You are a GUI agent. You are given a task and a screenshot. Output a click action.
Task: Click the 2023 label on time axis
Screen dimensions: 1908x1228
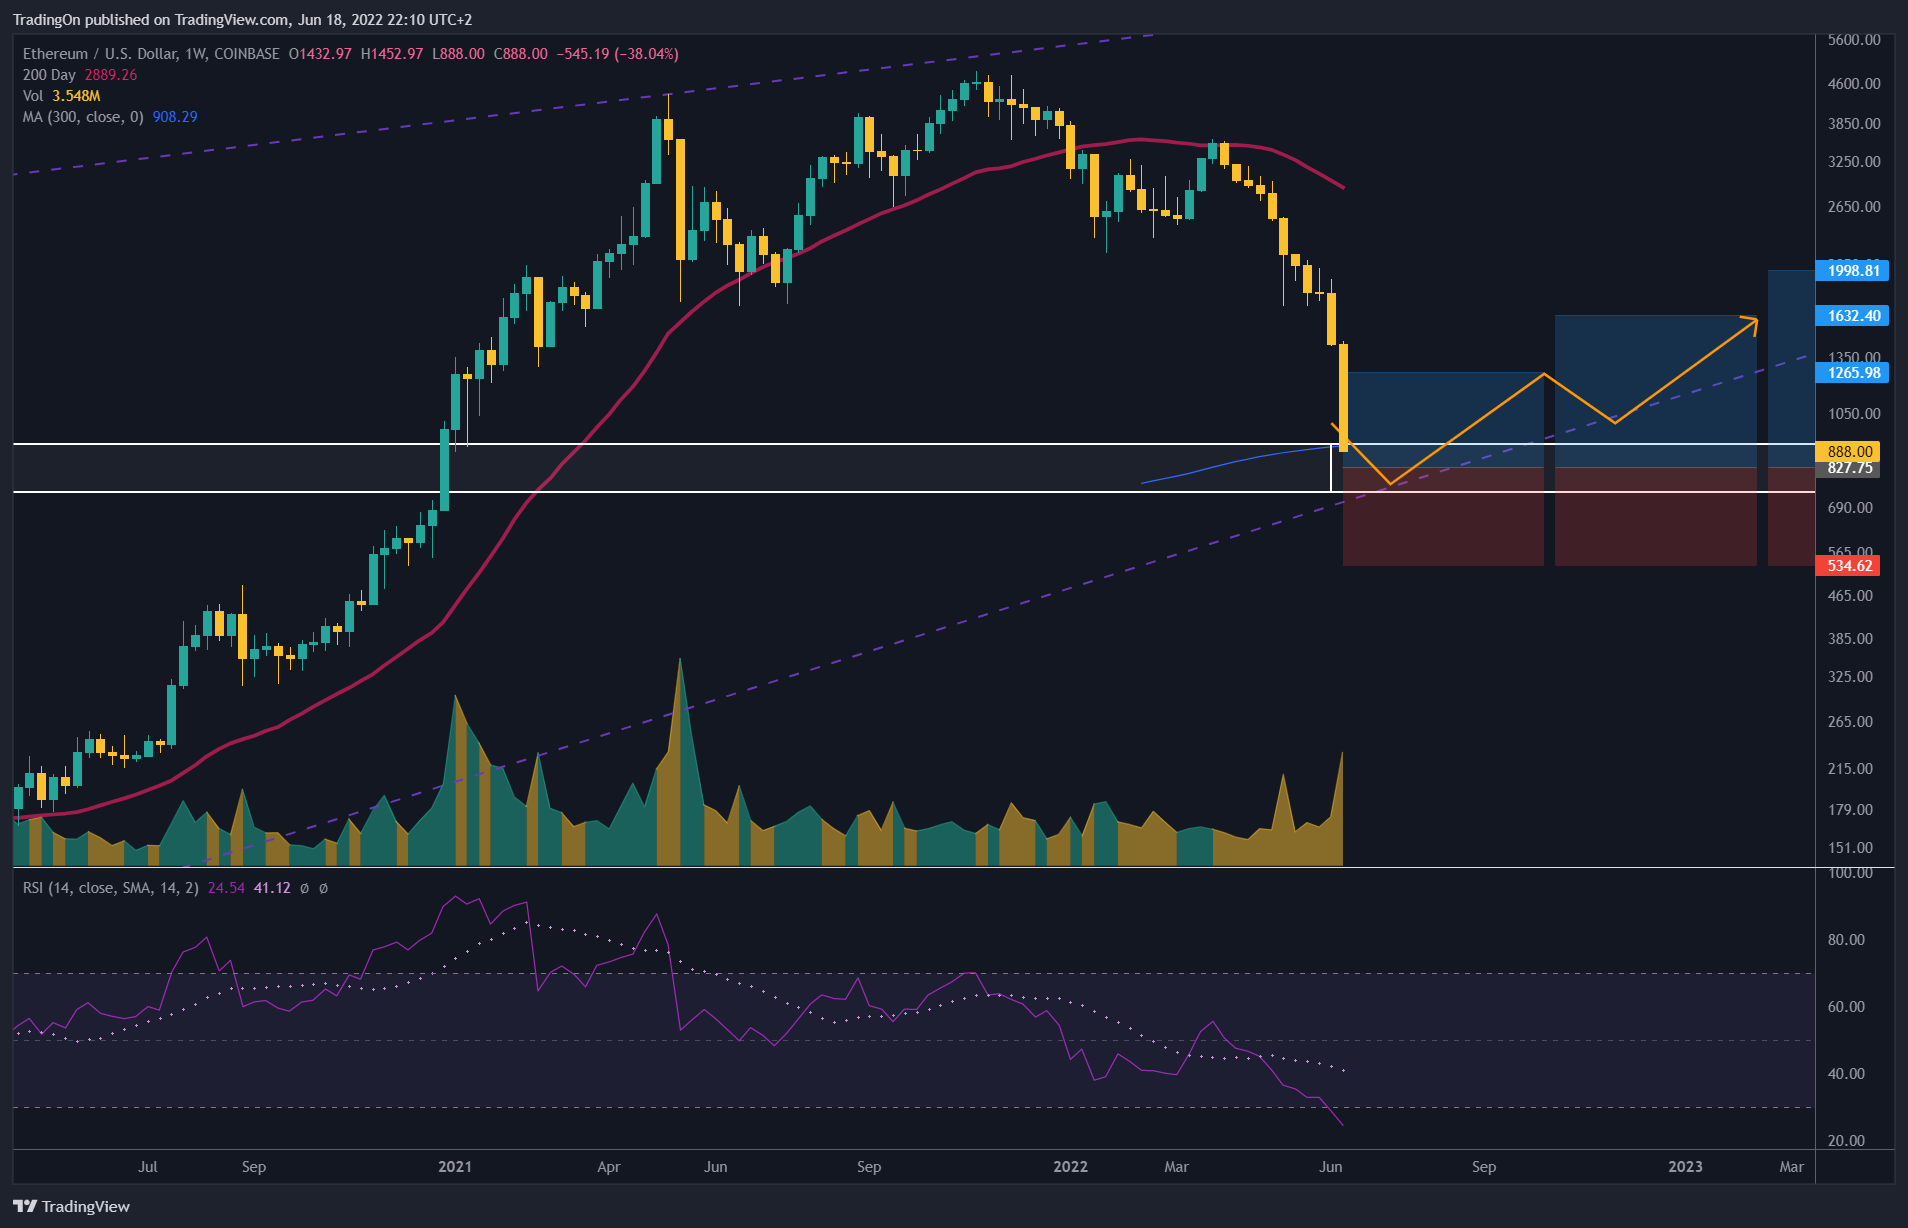pos(1685,1167)
